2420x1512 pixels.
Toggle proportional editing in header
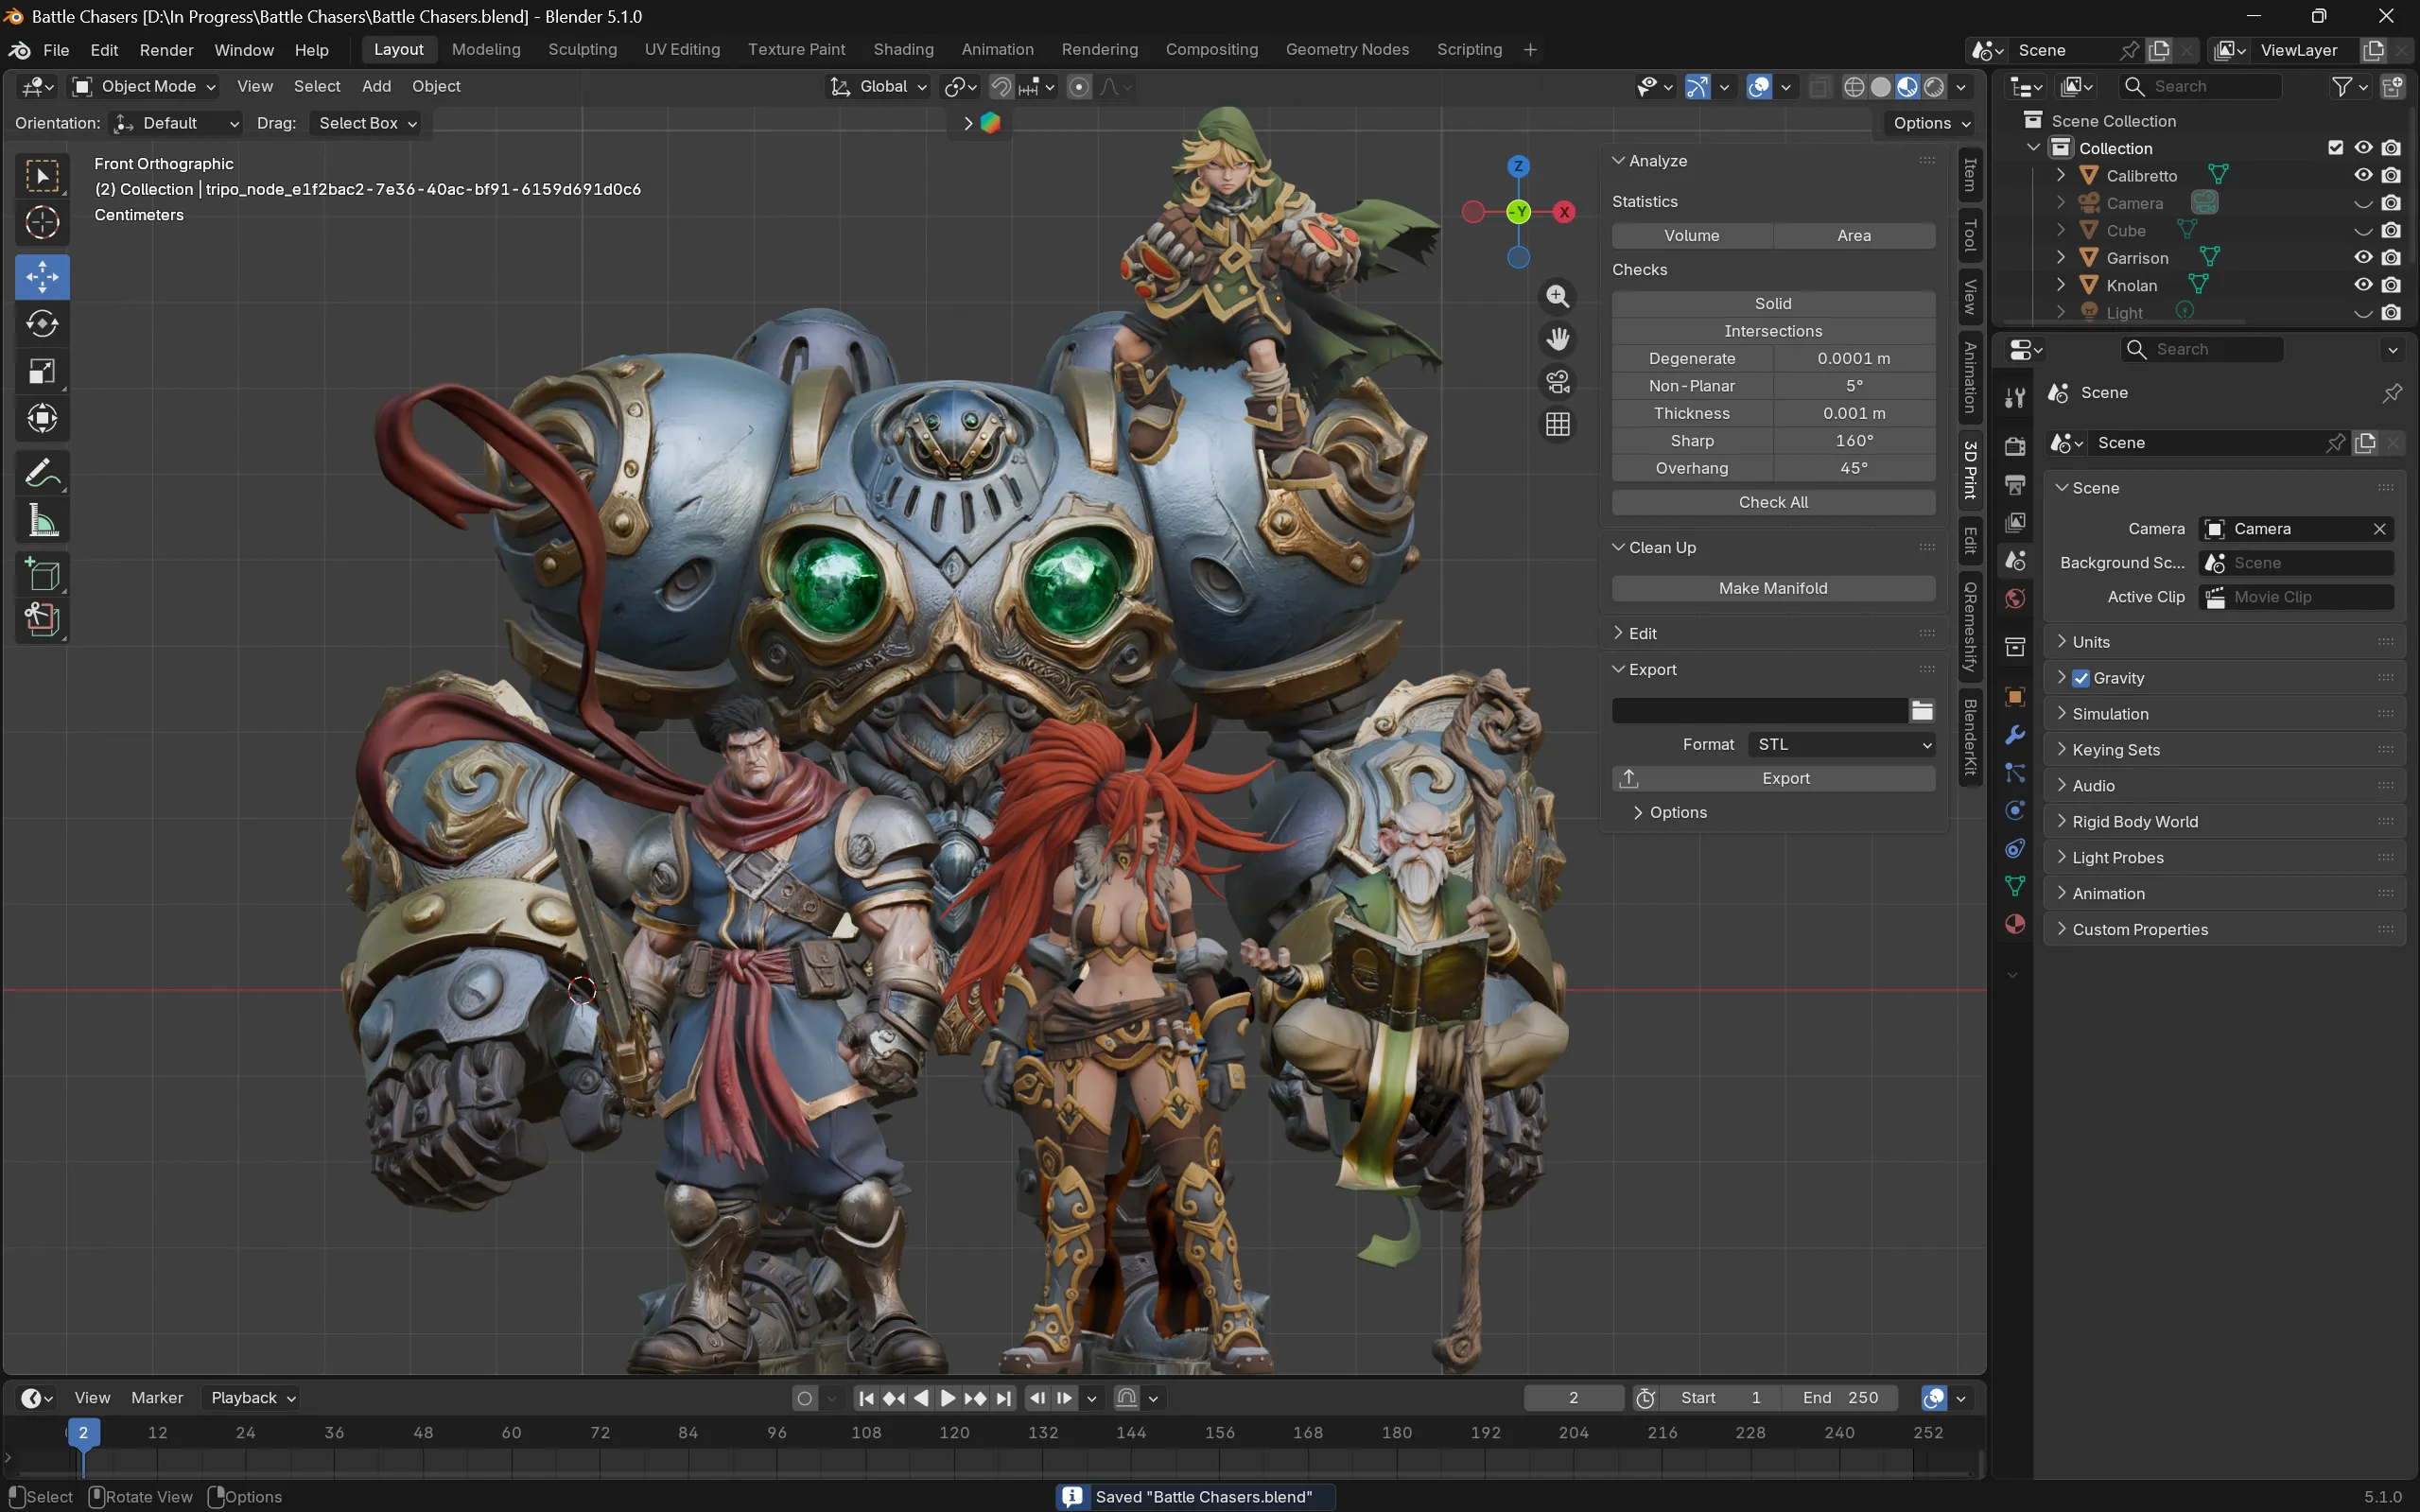1078,87
